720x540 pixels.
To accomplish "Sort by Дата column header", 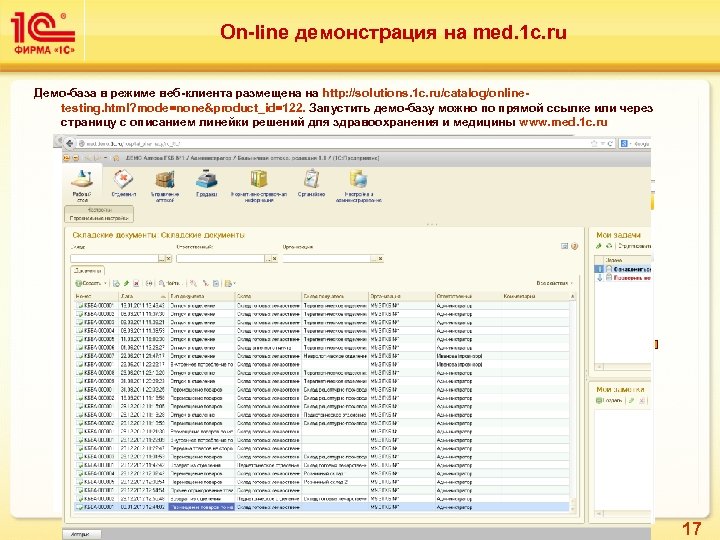I will (x=143, y=297).
